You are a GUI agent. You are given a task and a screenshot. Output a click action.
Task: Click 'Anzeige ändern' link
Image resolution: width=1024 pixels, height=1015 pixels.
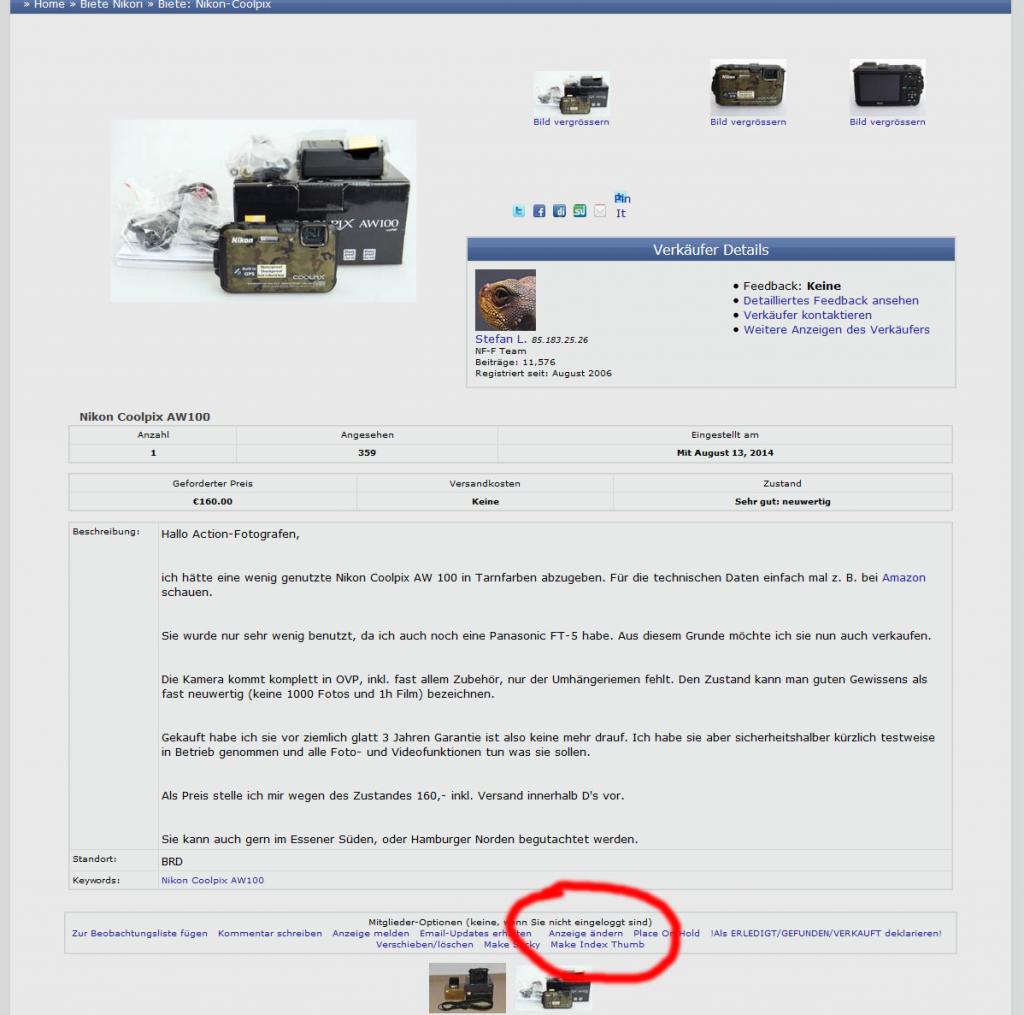click(x=585, y=933)
